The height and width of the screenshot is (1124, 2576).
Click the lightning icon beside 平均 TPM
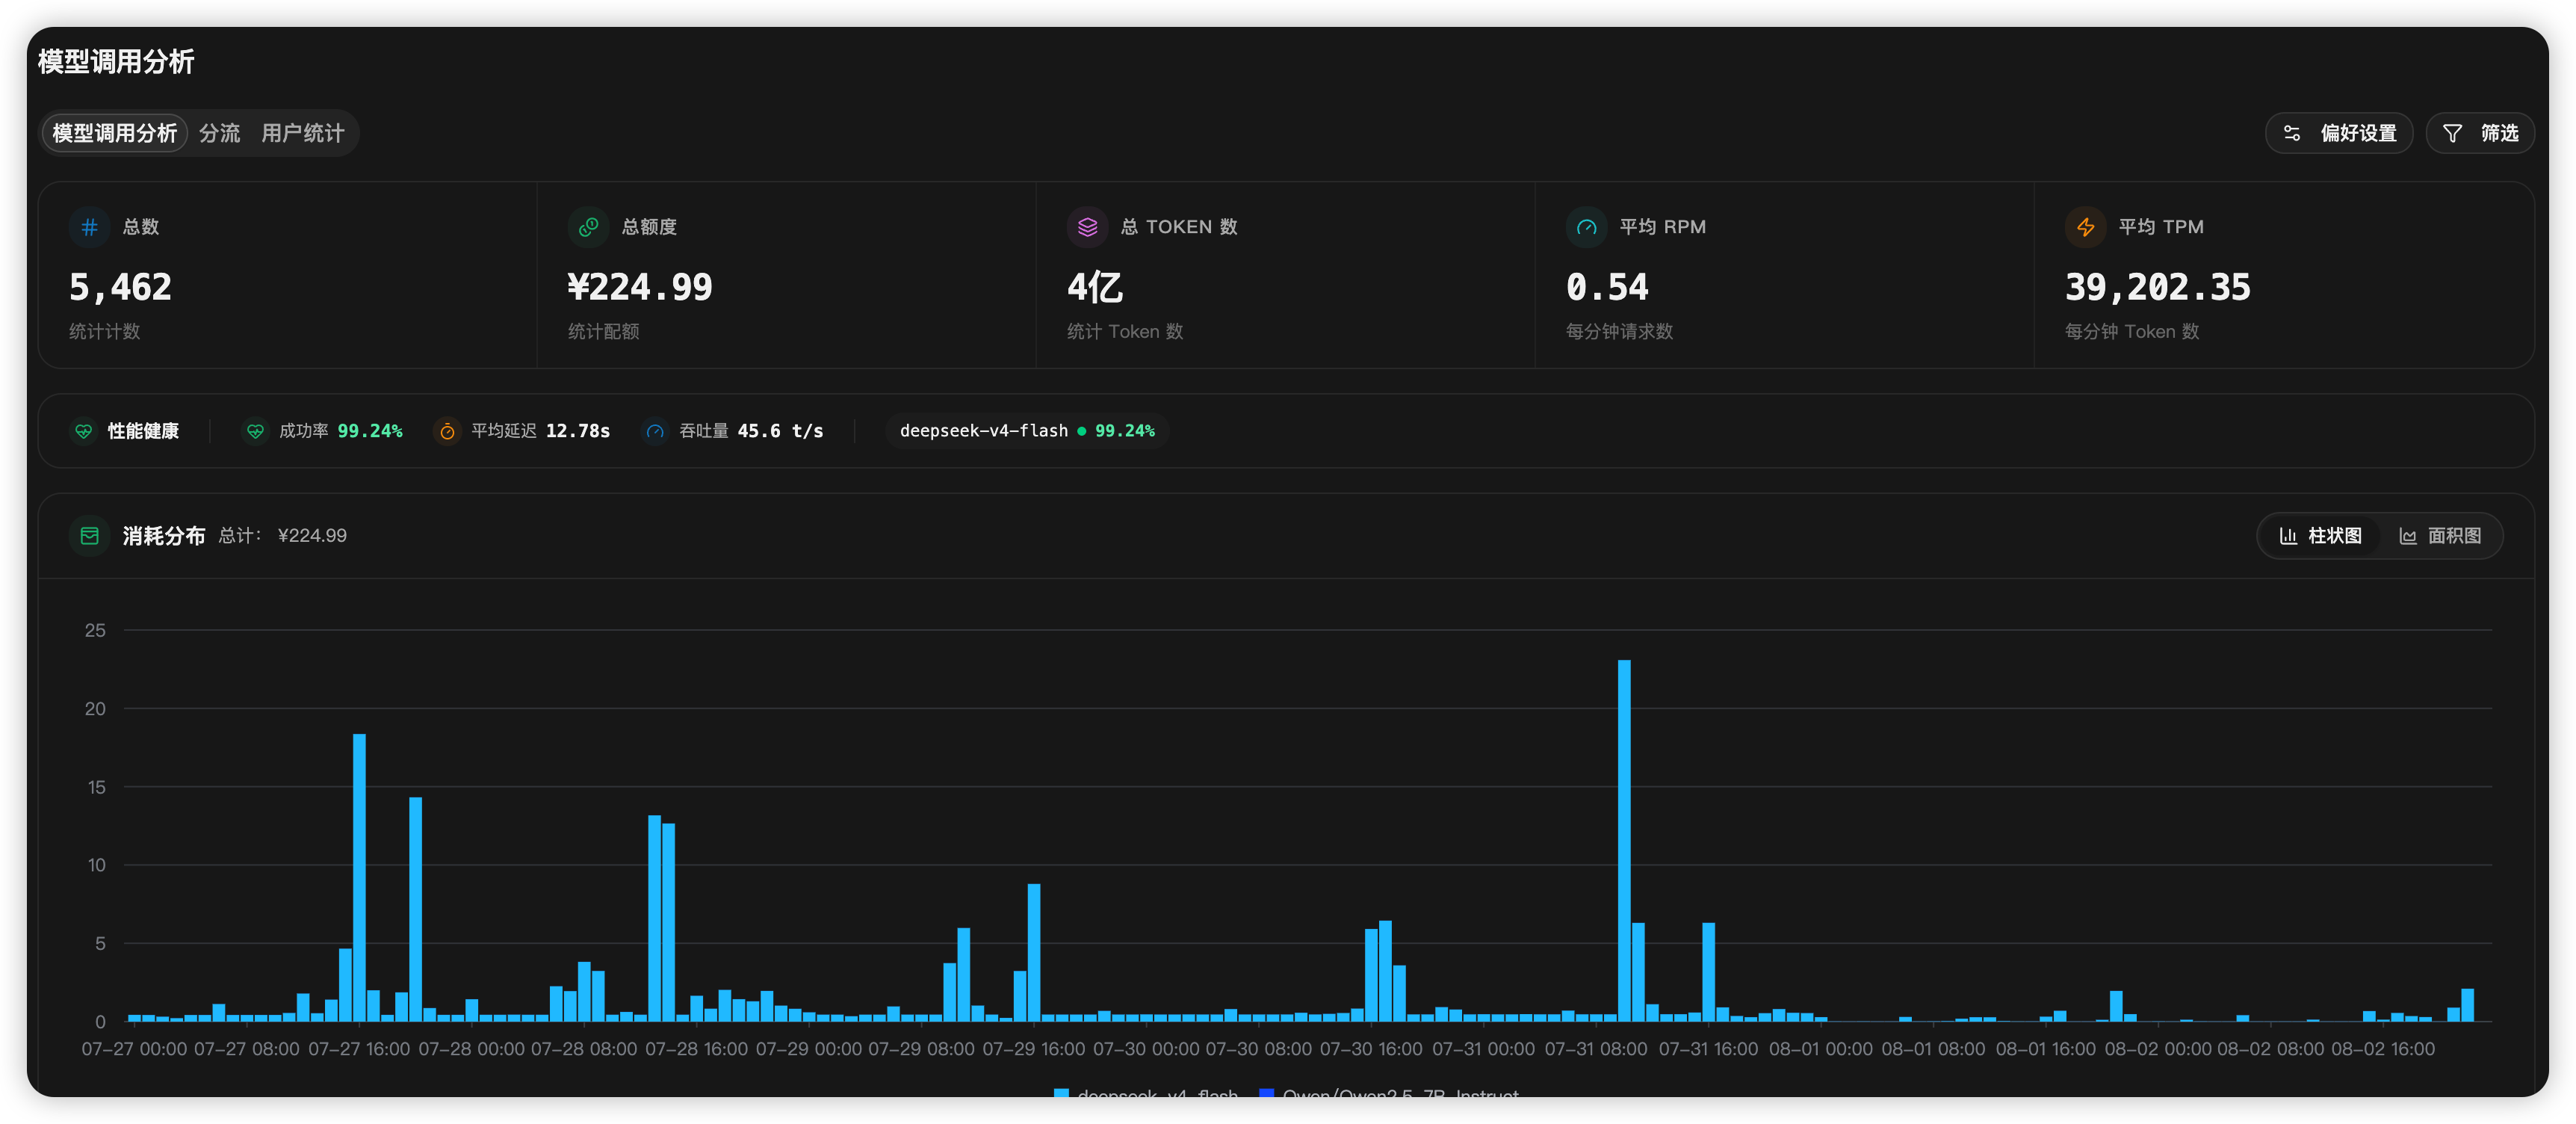point(2085,227)
